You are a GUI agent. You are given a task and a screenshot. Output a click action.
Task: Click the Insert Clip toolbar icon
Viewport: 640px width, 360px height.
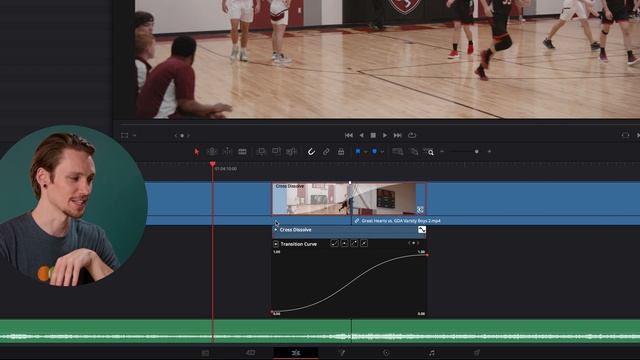pos(261,152)
